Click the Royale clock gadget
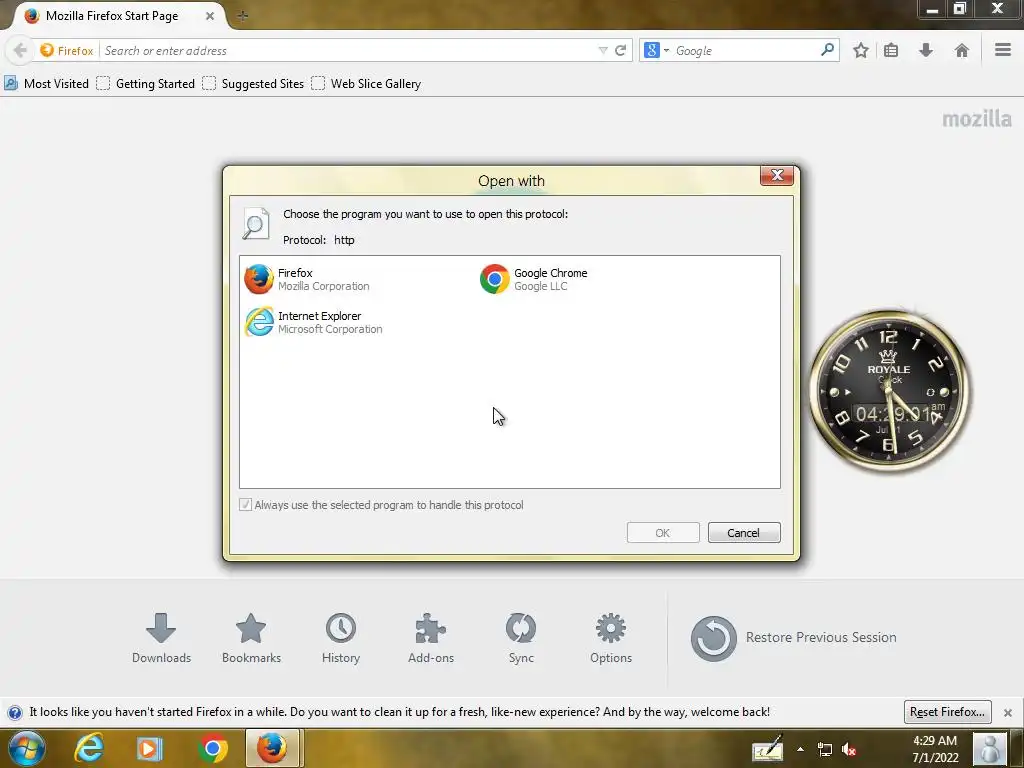The height and width of the screenshot is (768, 1024). click(889, 391)
